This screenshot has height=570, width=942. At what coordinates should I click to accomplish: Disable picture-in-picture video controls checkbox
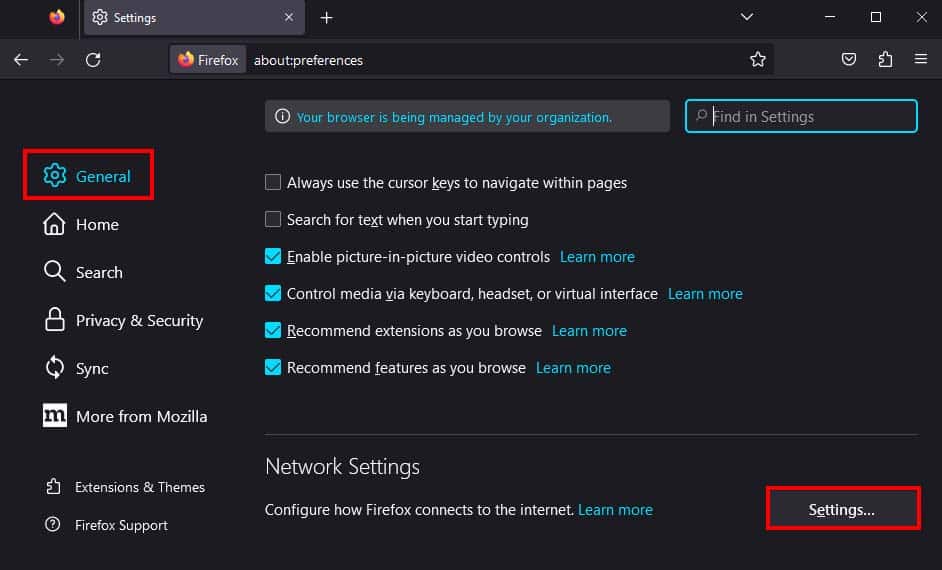[273, 256]
